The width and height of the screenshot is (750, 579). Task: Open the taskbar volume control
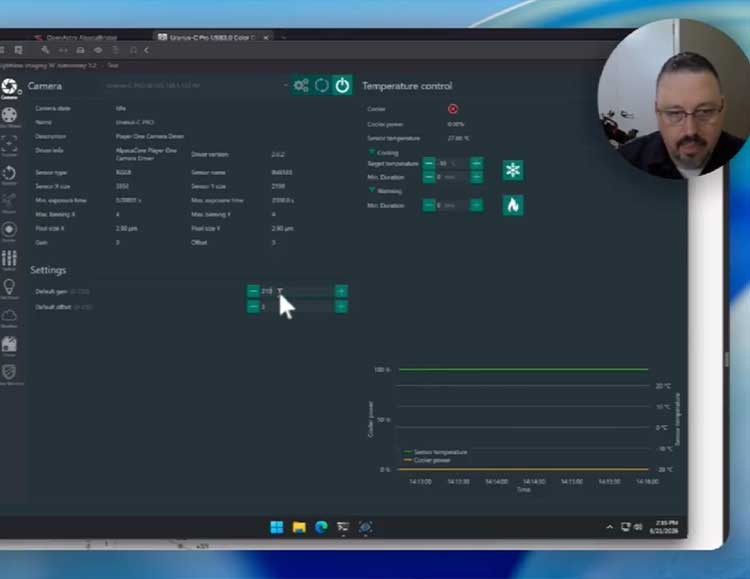tap(639, 527)
